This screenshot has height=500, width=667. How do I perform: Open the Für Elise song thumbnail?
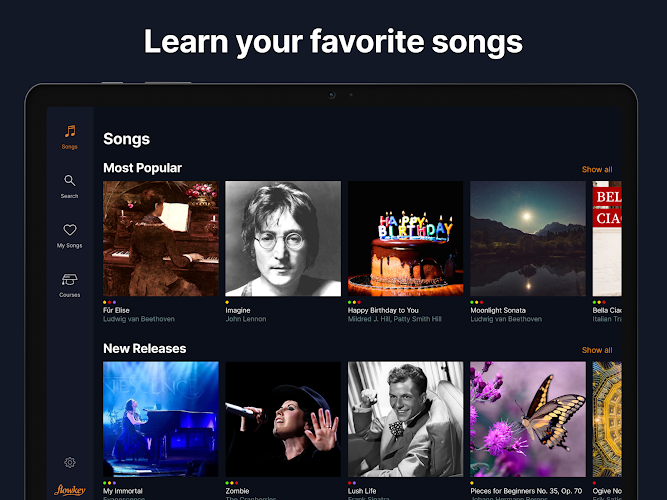pos(161,238)
